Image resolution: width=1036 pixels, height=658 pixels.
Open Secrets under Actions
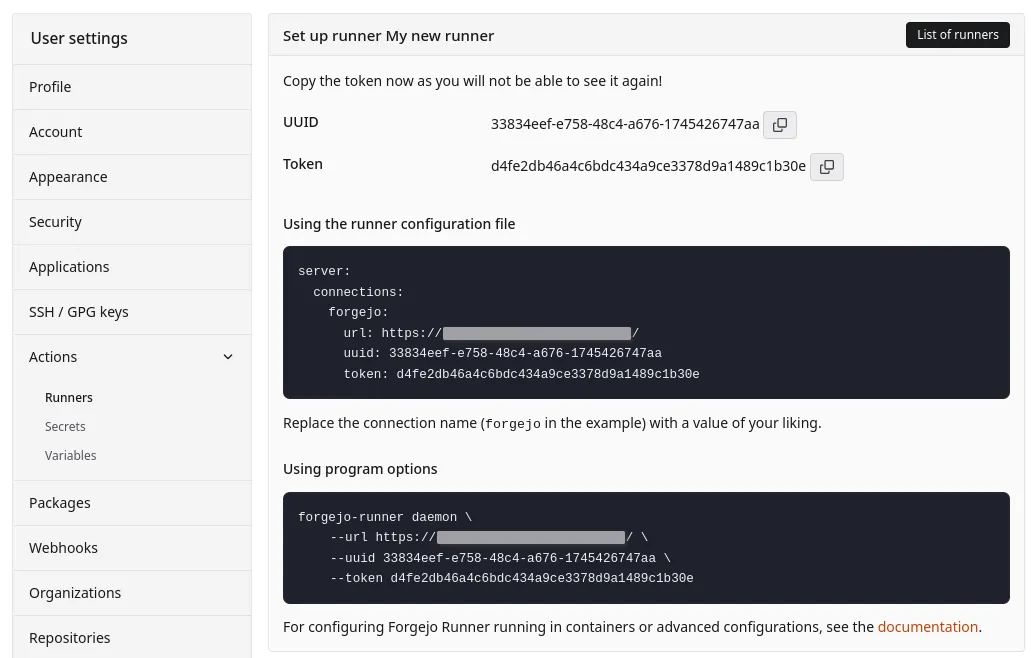point(65,427)
